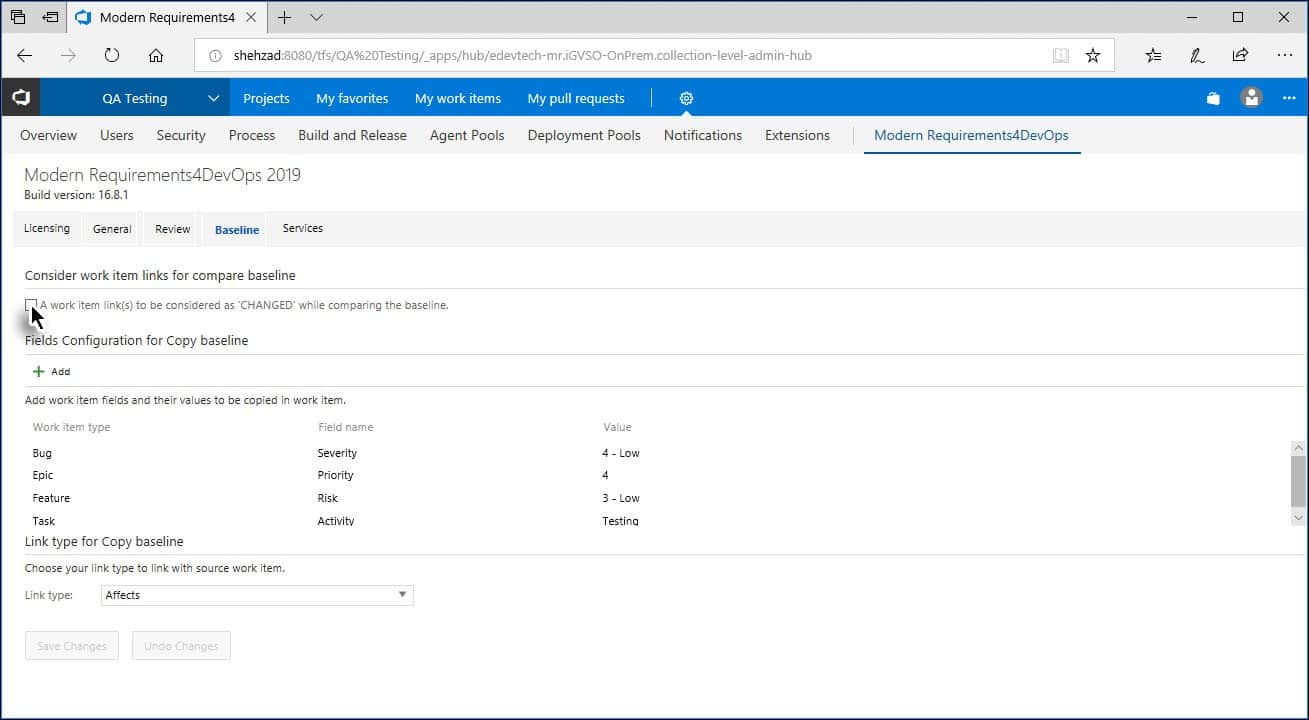Open Agent Pools admin tab

(x=467, y=135)
